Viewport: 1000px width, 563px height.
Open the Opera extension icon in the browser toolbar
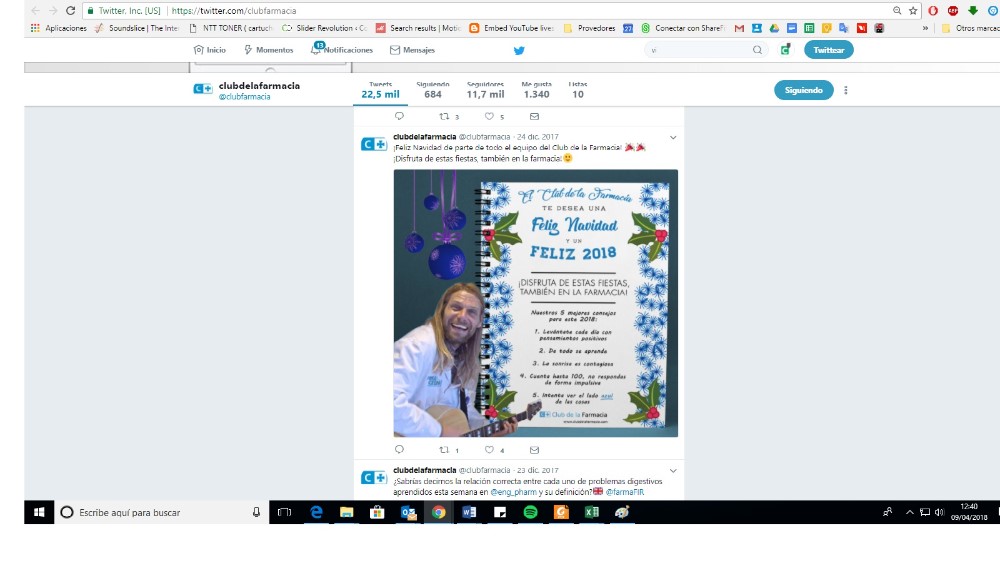[933, 11]
